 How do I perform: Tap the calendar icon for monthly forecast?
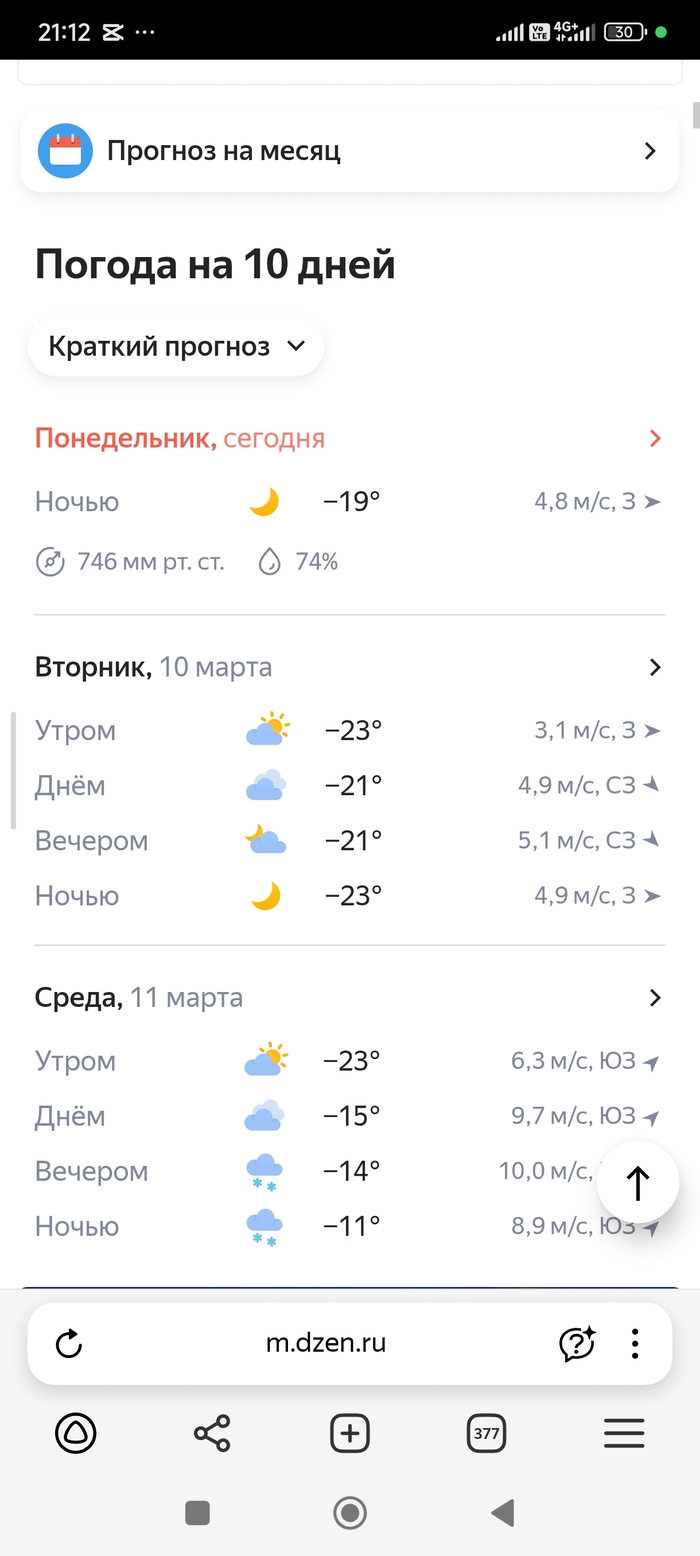(65, 151)
